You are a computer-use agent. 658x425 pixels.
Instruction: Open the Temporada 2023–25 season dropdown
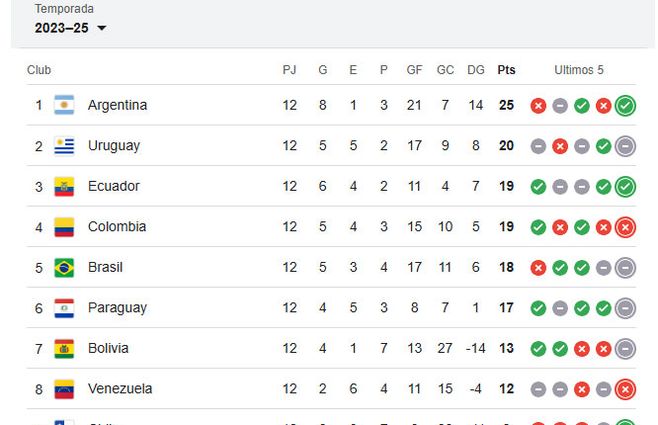(70, 28)
